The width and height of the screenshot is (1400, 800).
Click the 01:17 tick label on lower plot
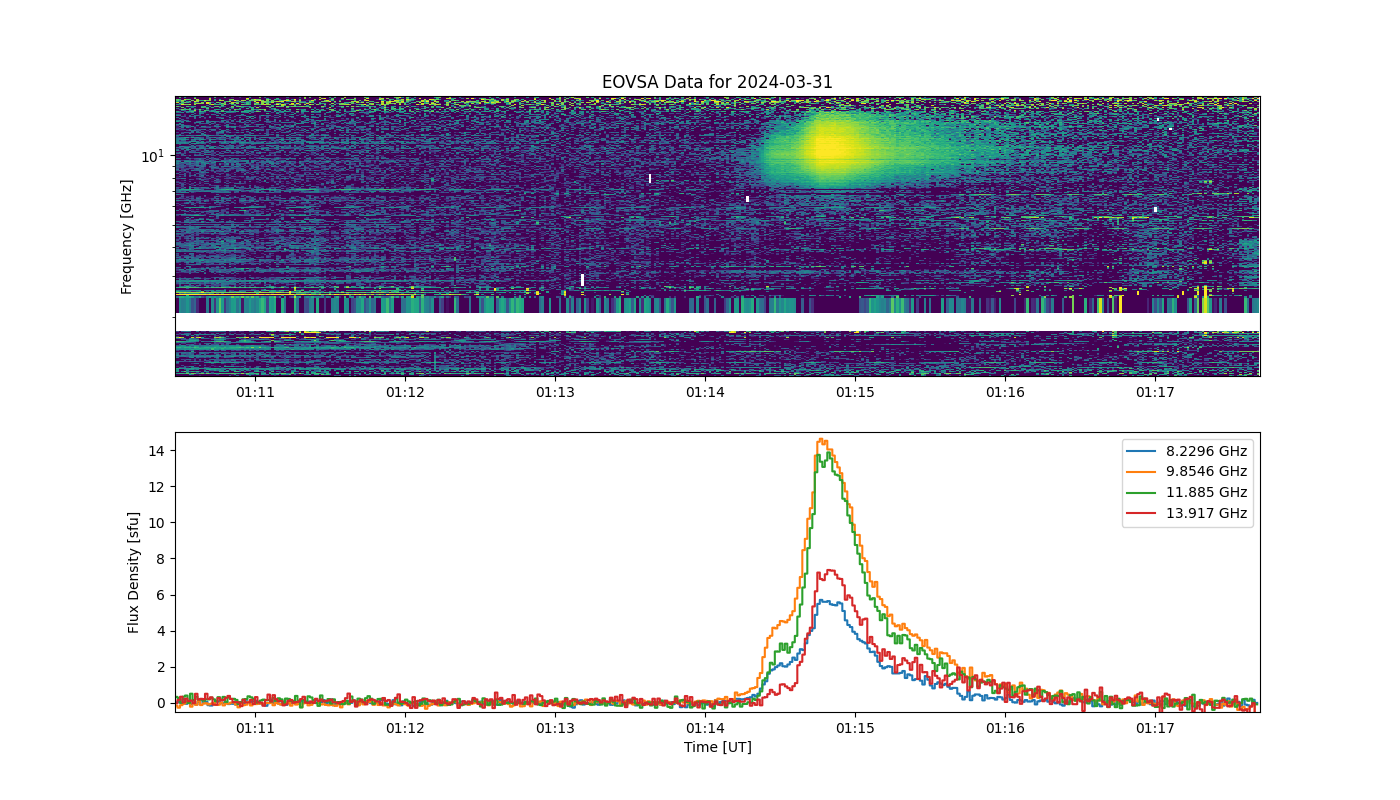(1155, 727)
